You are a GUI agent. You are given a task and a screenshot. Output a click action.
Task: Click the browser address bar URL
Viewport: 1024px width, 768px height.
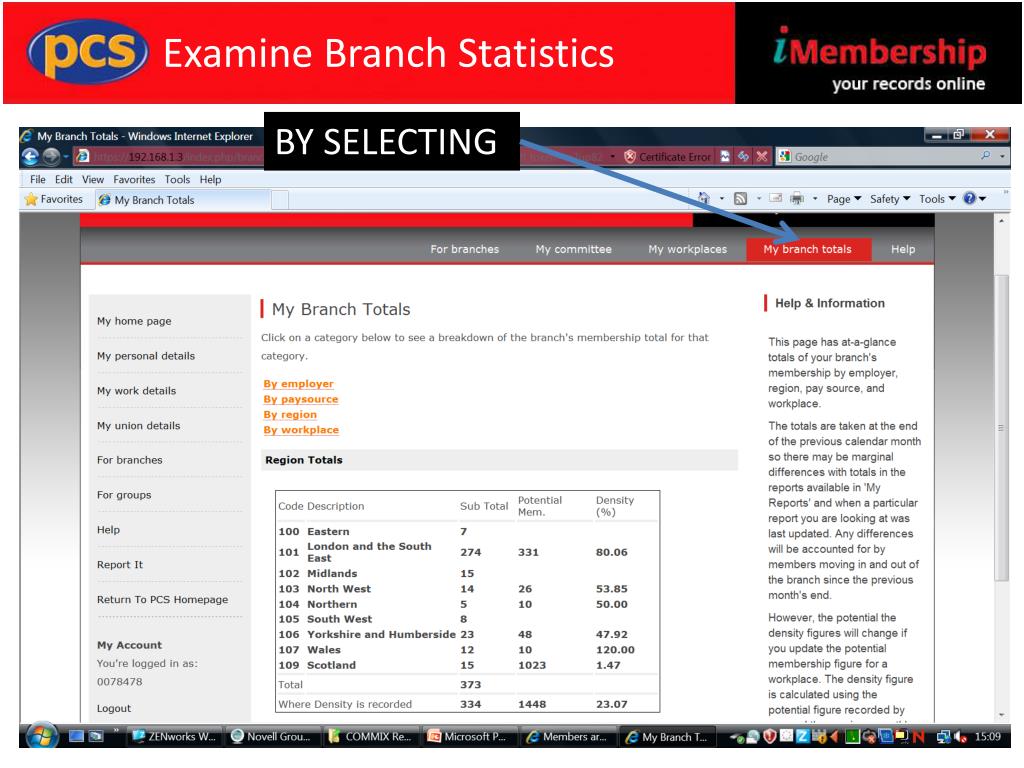coord(346,157)
